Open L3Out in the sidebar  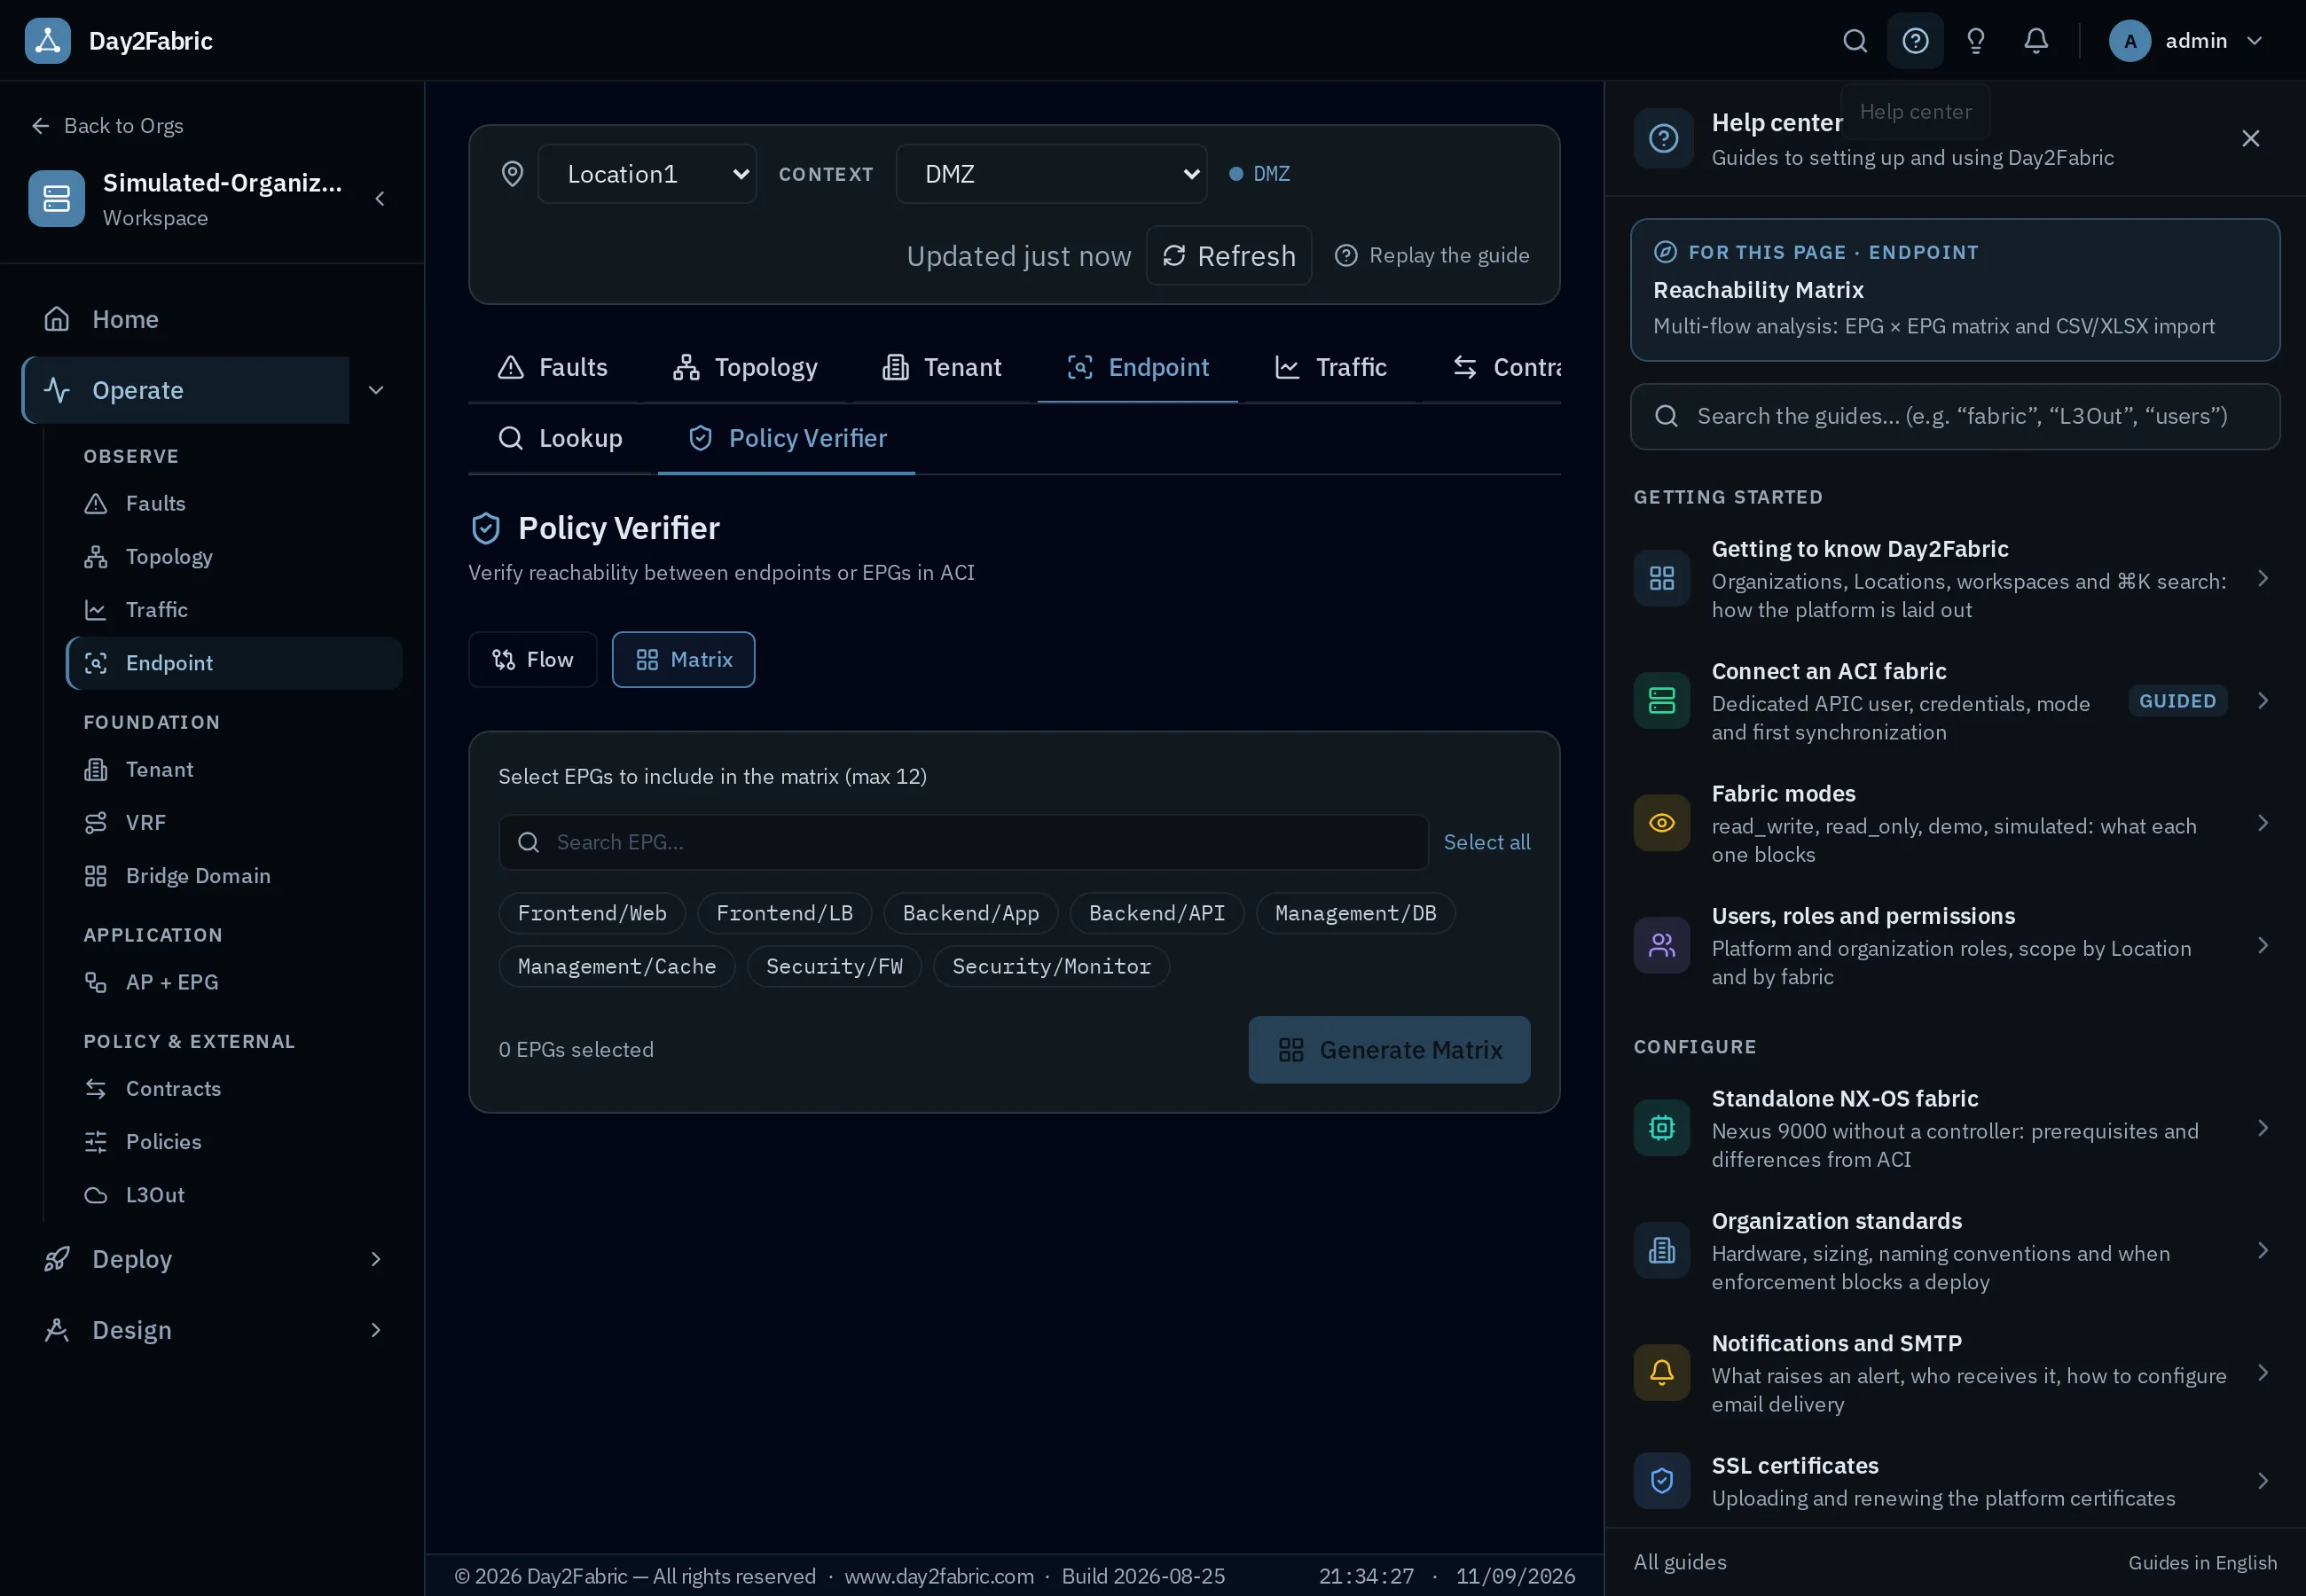[234, 1195]
